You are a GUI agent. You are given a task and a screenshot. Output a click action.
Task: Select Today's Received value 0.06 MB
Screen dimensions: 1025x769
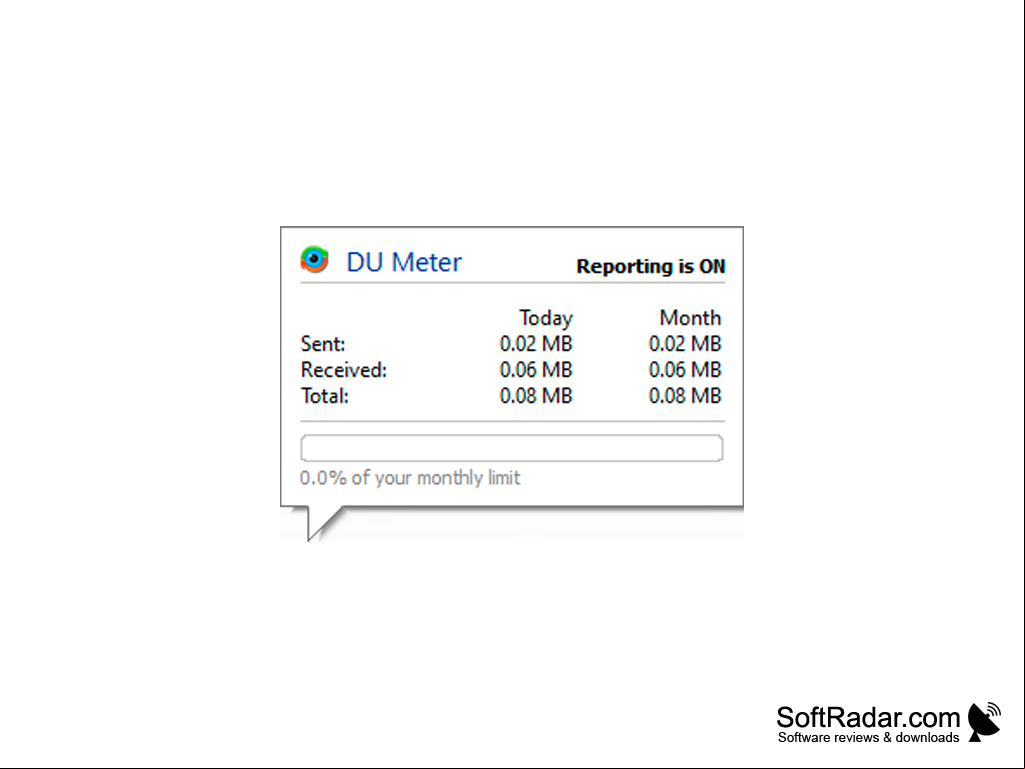pos(536,370)
